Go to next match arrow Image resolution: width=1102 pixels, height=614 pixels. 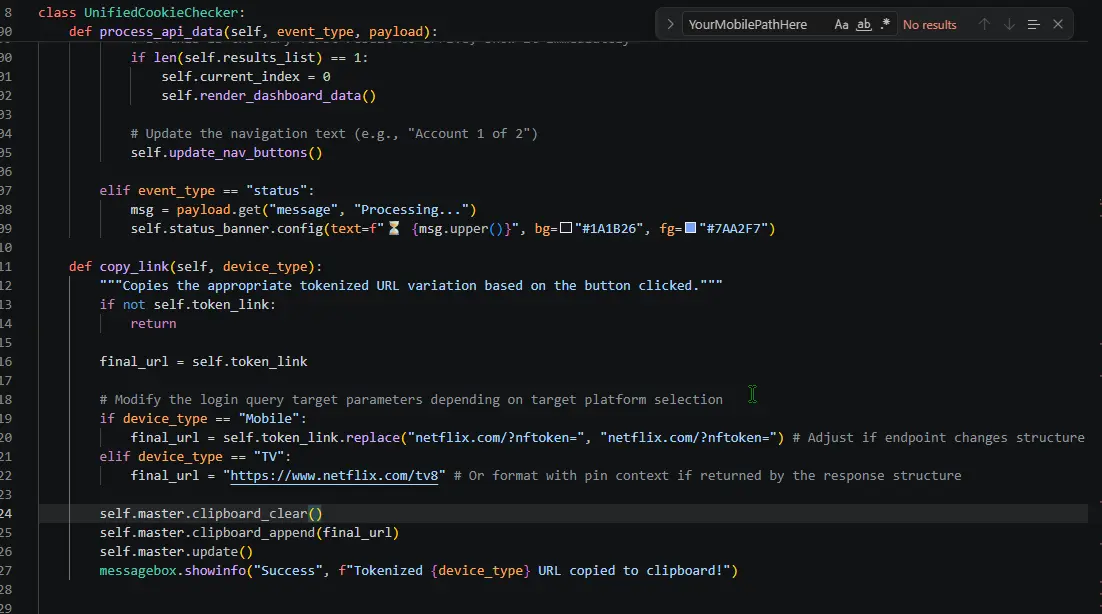(x=1009, y=25)
